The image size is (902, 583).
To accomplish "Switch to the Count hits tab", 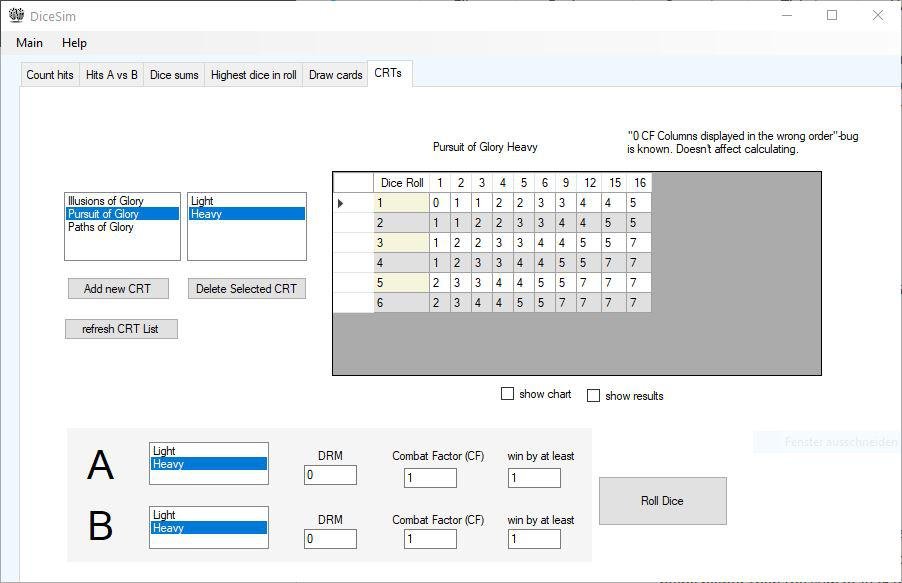I will [50, 75].
